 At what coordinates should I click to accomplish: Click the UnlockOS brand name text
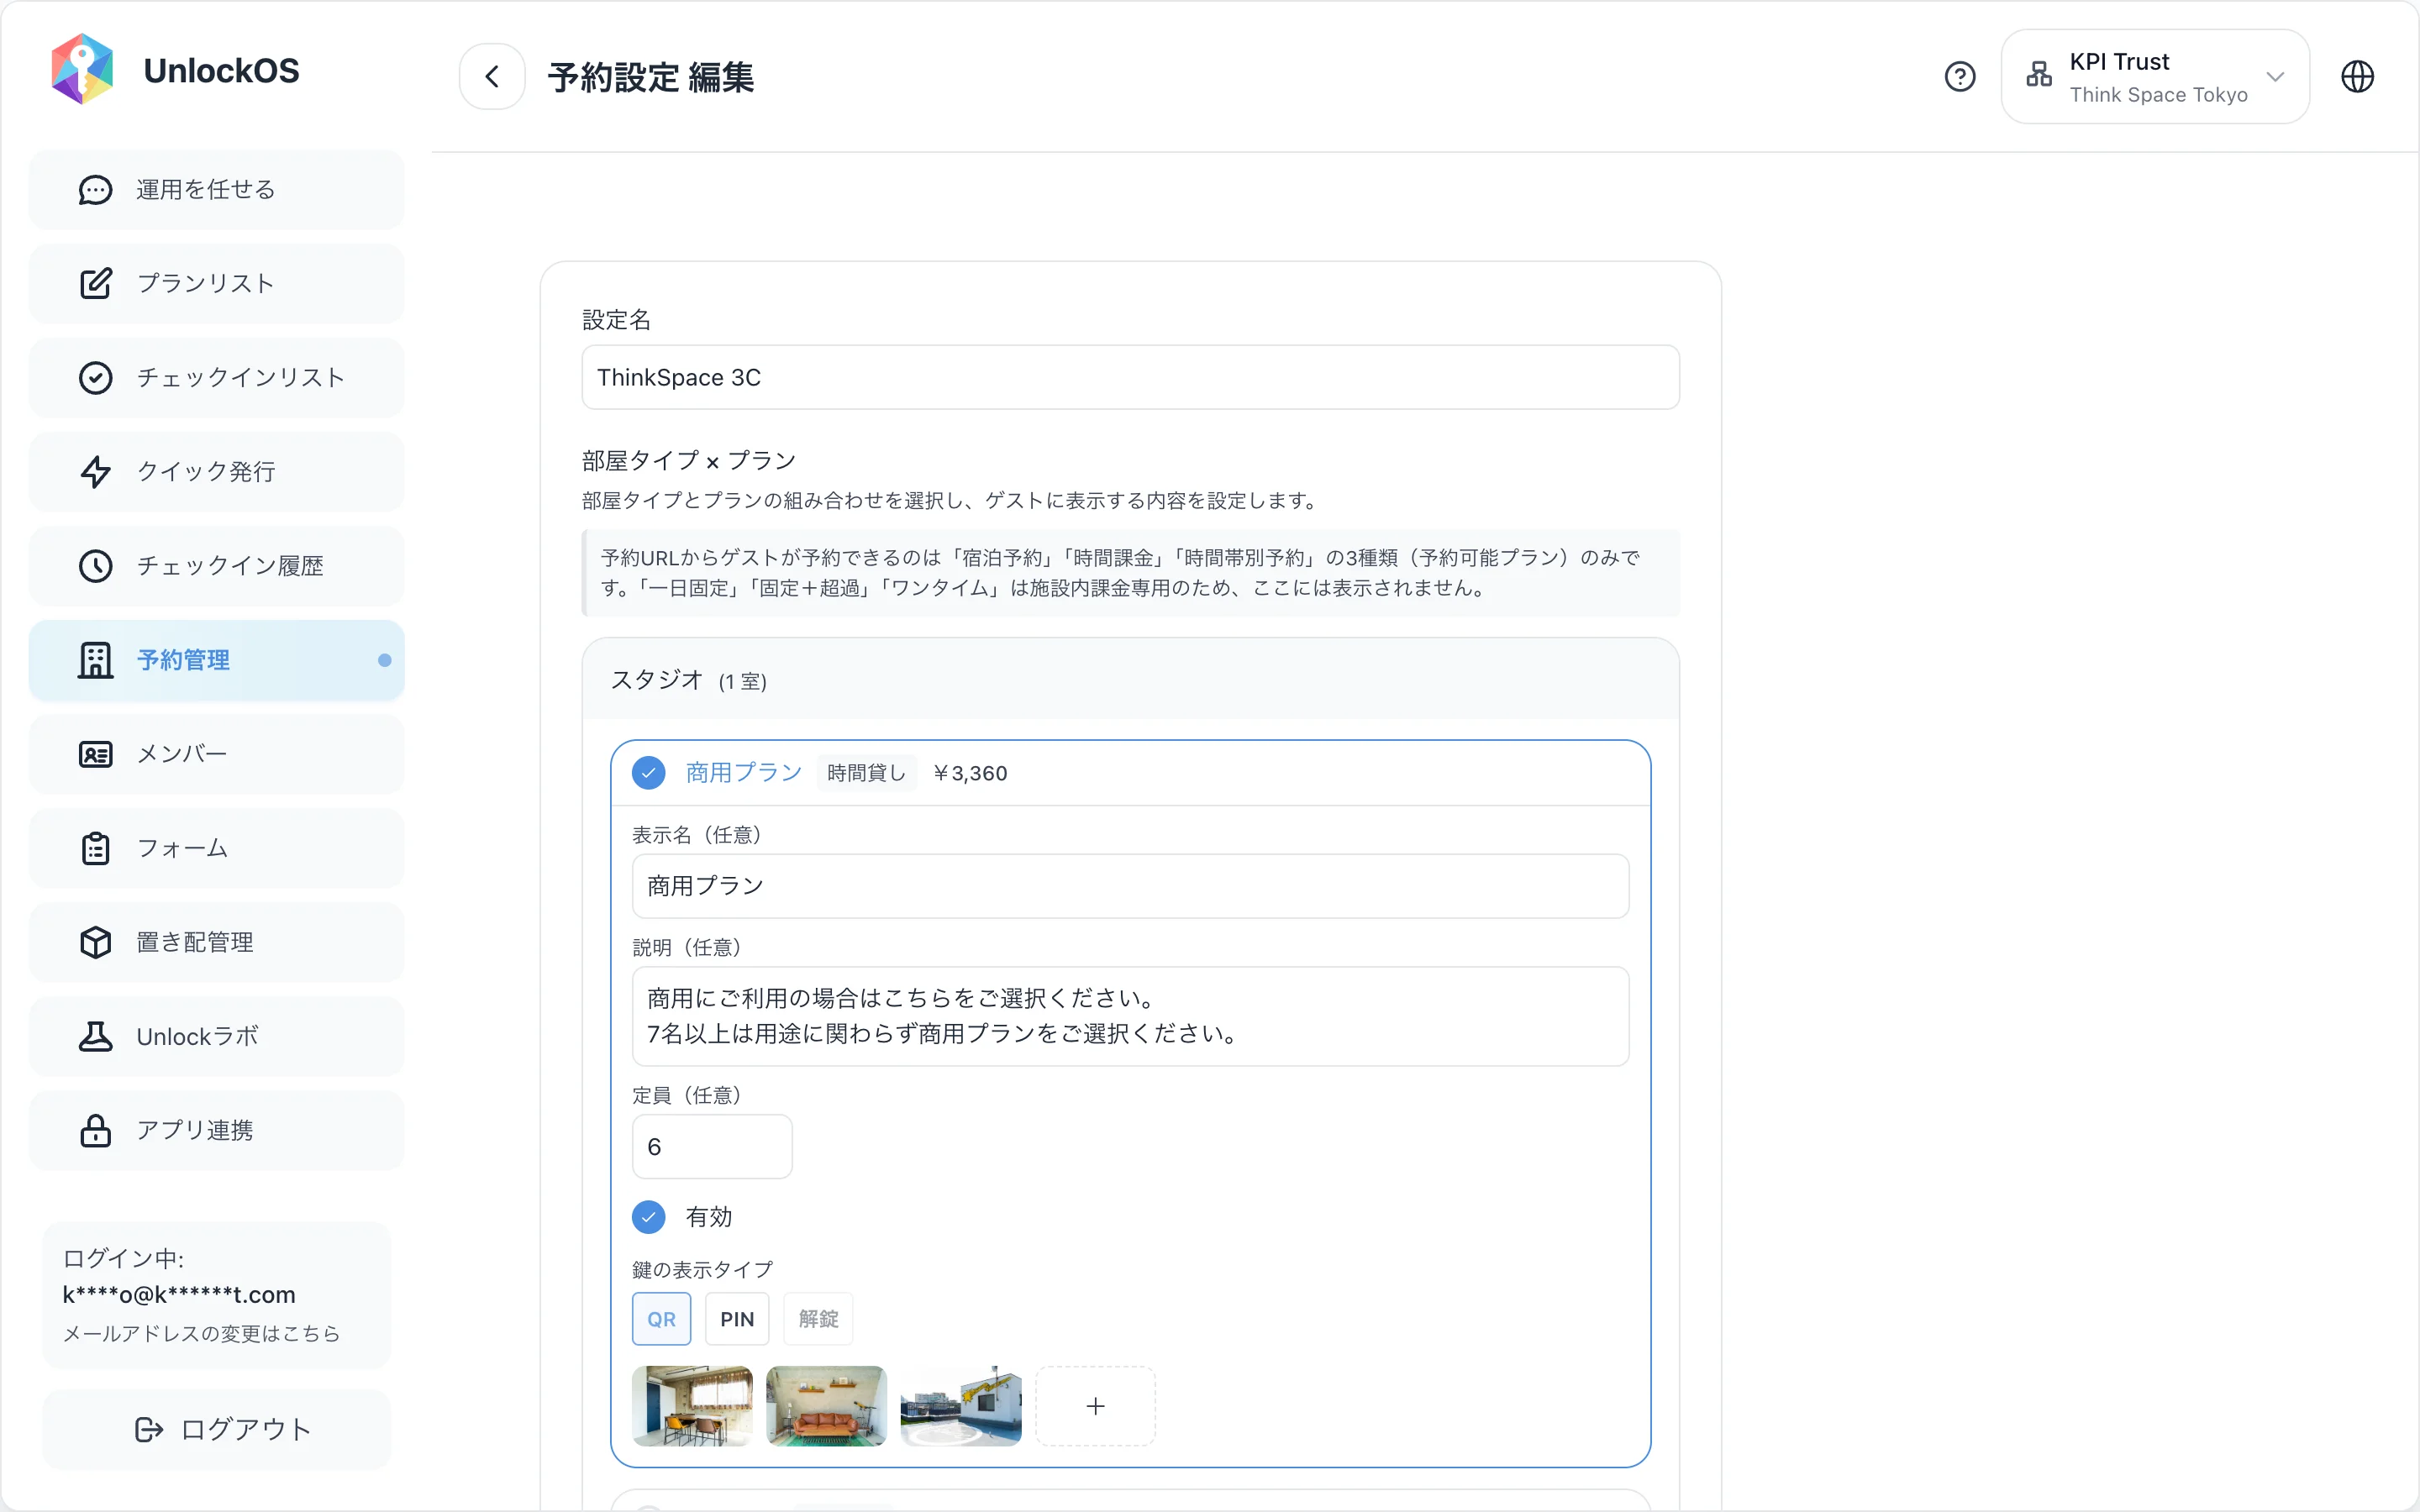(221, 70)
